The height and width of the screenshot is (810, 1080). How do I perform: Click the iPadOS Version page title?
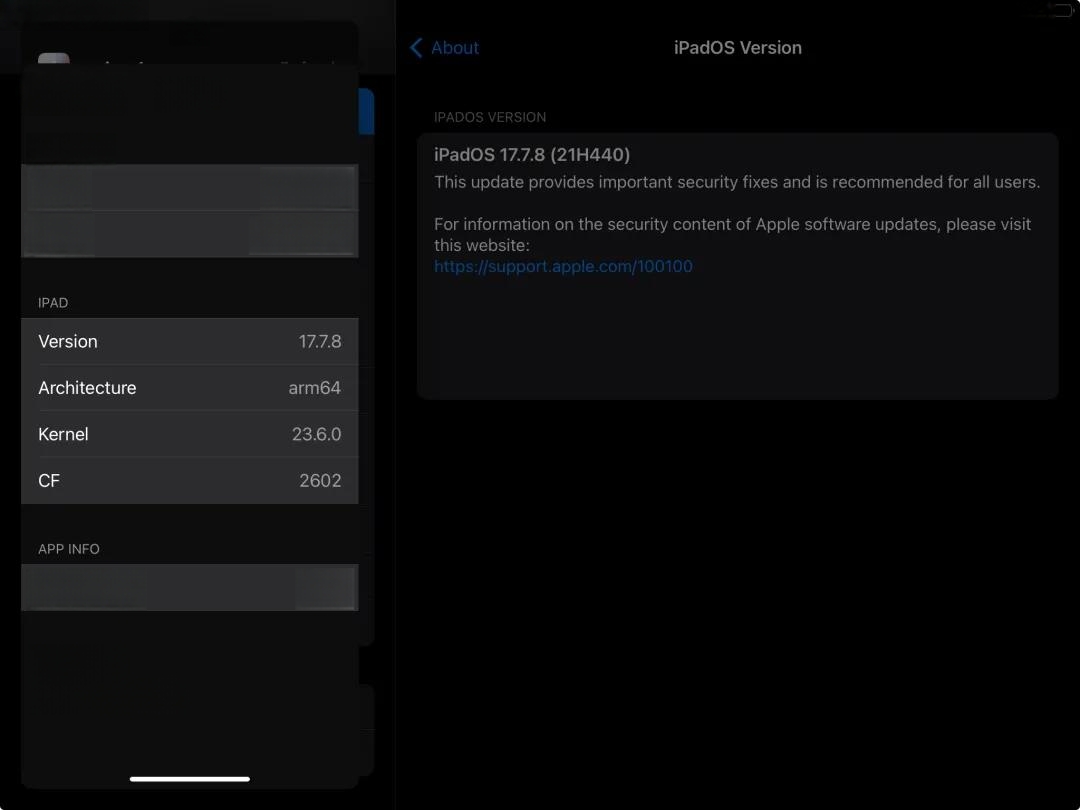pos(738,48)
